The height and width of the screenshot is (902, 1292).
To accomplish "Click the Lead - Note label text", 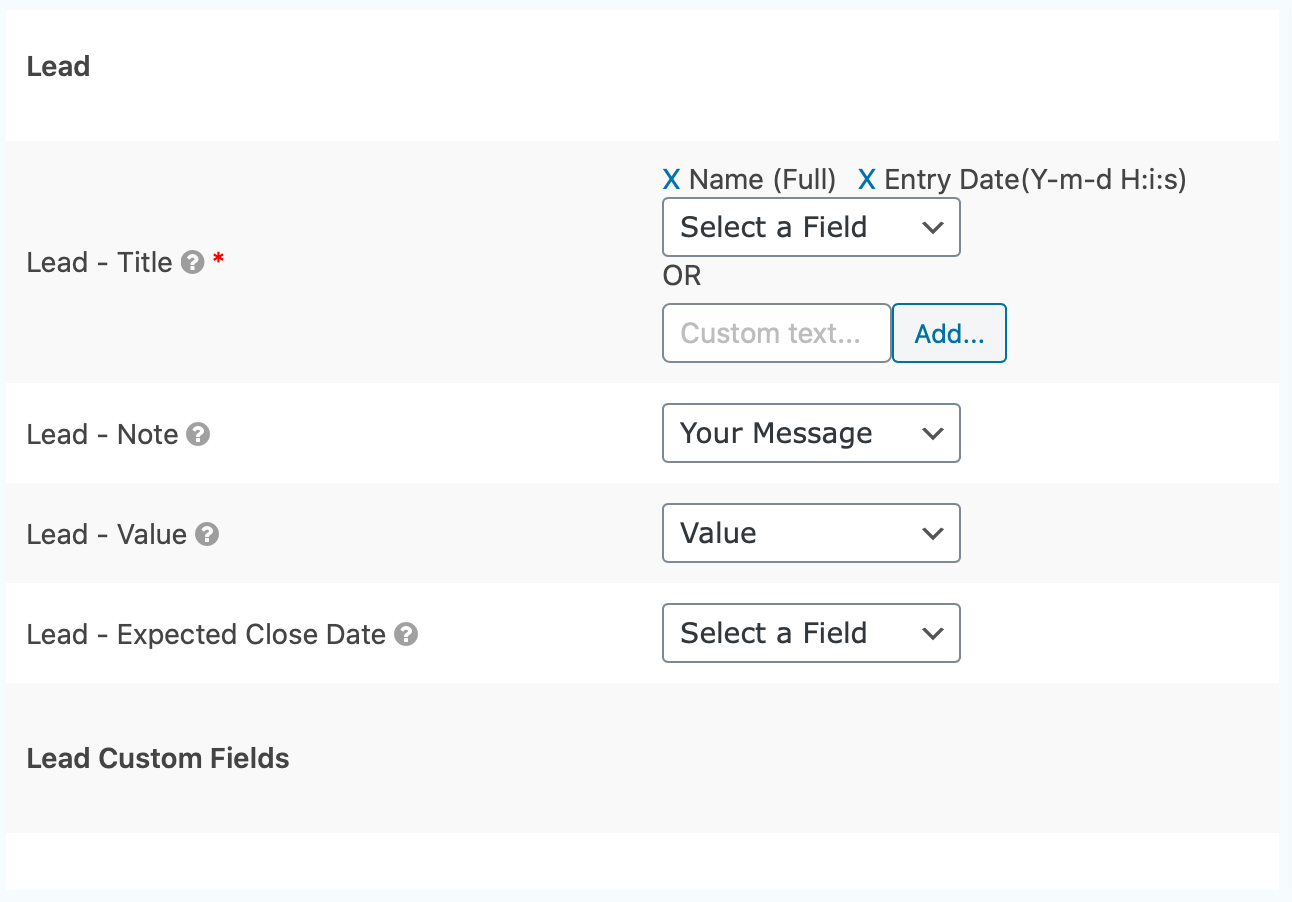I will (102, 434).
